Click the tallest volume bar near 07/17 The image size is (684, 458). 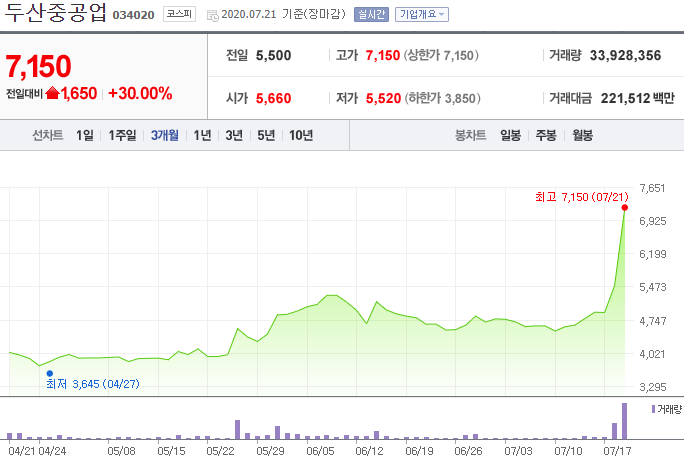tap(624, 421)
